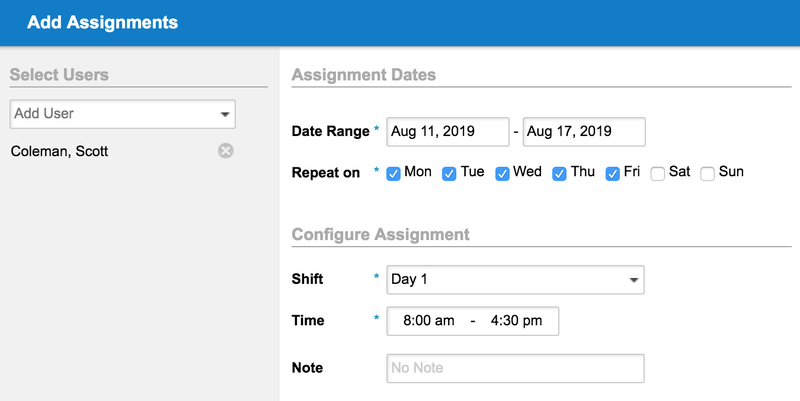Click the end date Aug 17, 2019 field
Viewport: 800px width, 401px height.
coord(584,132)
